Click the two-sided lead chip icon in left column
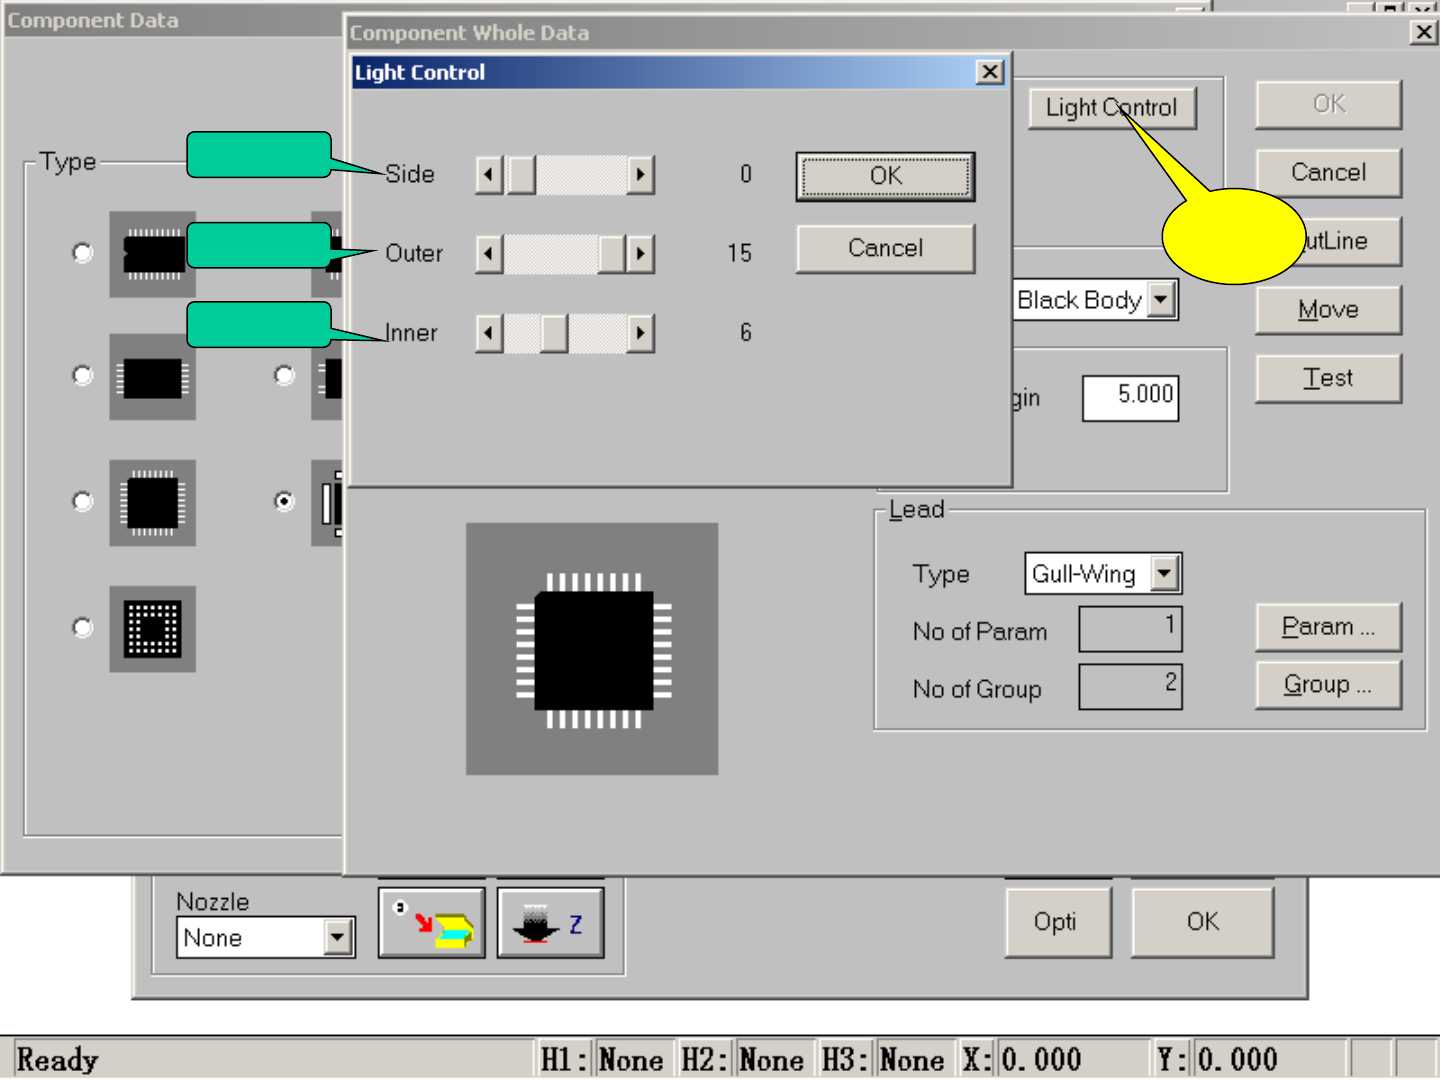 click(x=152, y=377)
